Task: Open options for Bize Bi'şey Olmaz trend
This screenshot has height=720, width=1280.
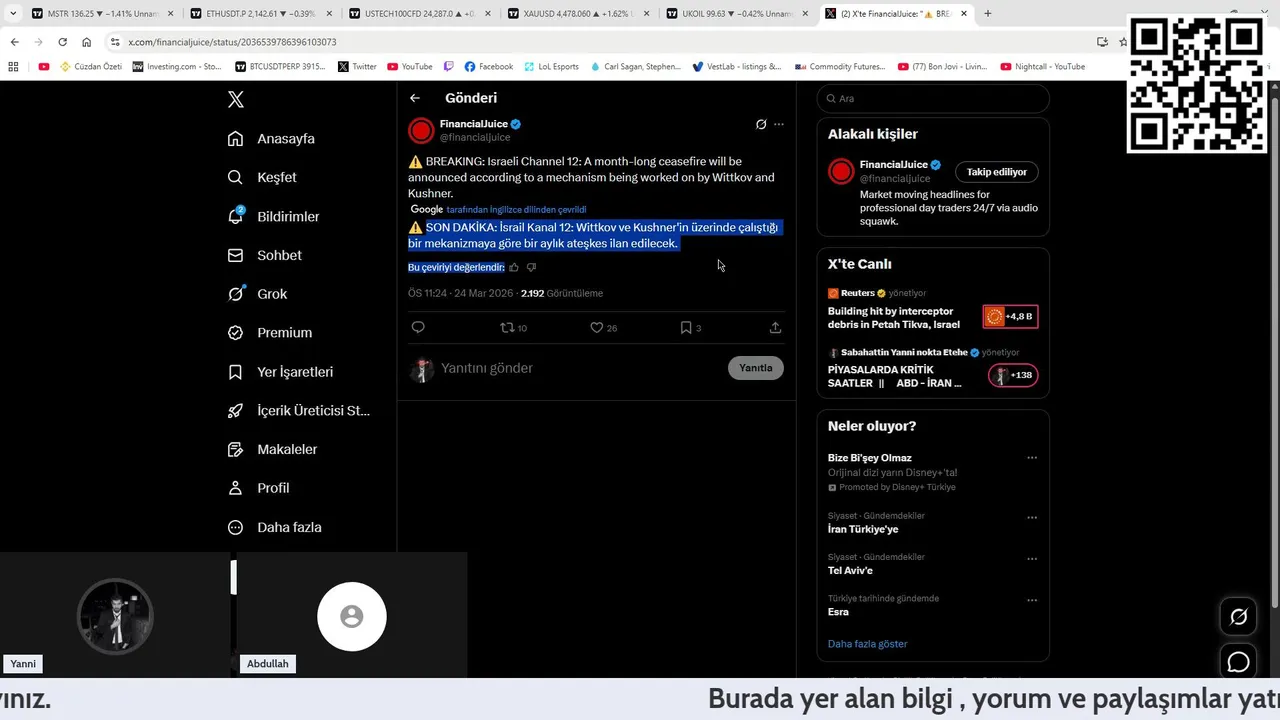Action: pyautogui.click(x=1032, y=458)
